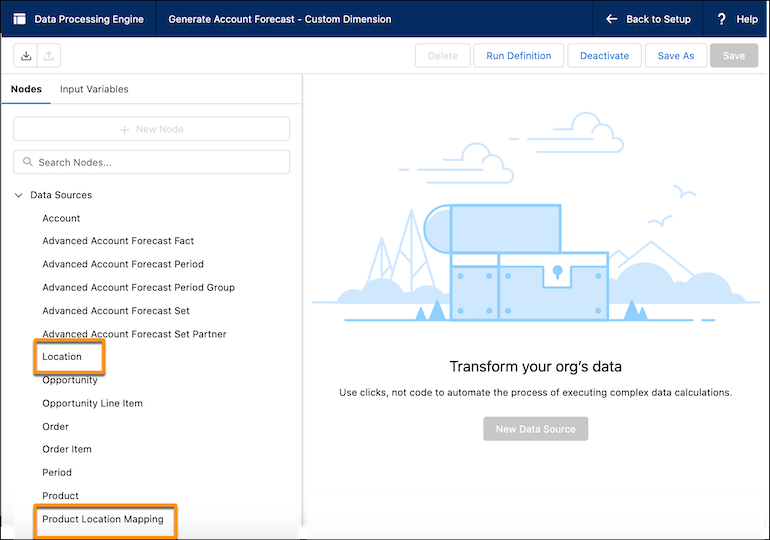
Task: Click the Deactivate button
Action: [605, 55]
